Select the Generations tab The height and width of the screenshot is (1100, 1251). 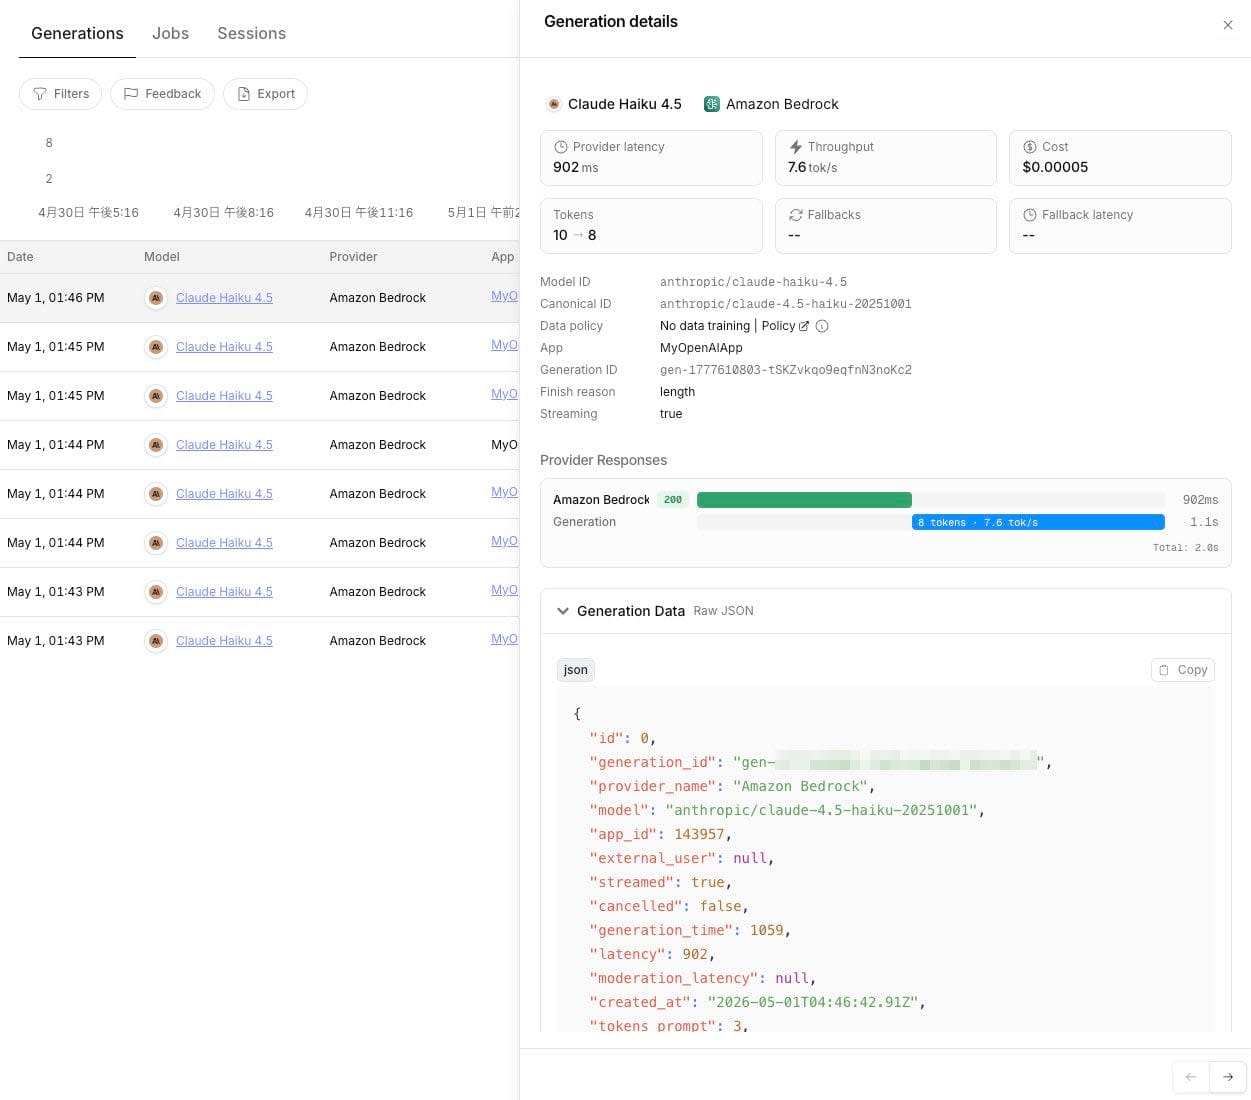[x=77, y=33]
